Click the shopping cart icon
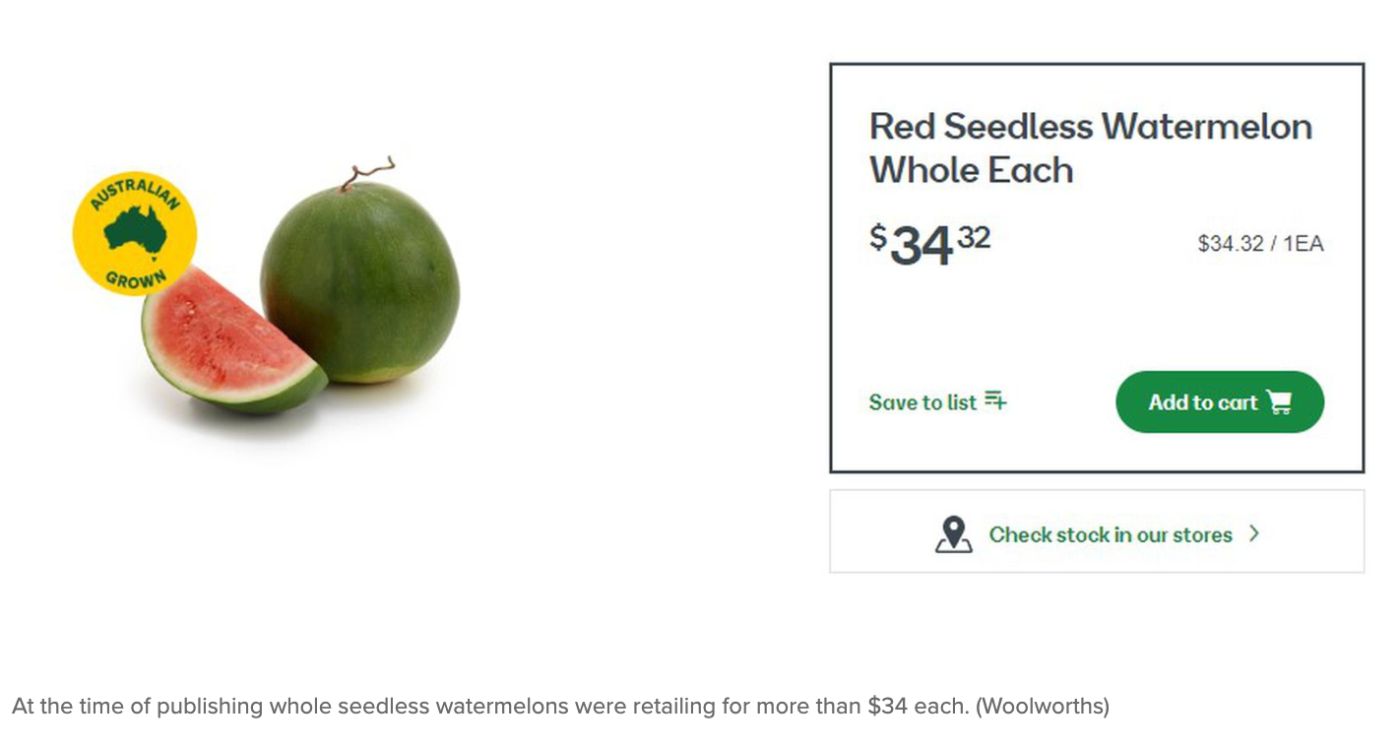The width and height of the screenshot is (1400, 732). [1279, 402]
